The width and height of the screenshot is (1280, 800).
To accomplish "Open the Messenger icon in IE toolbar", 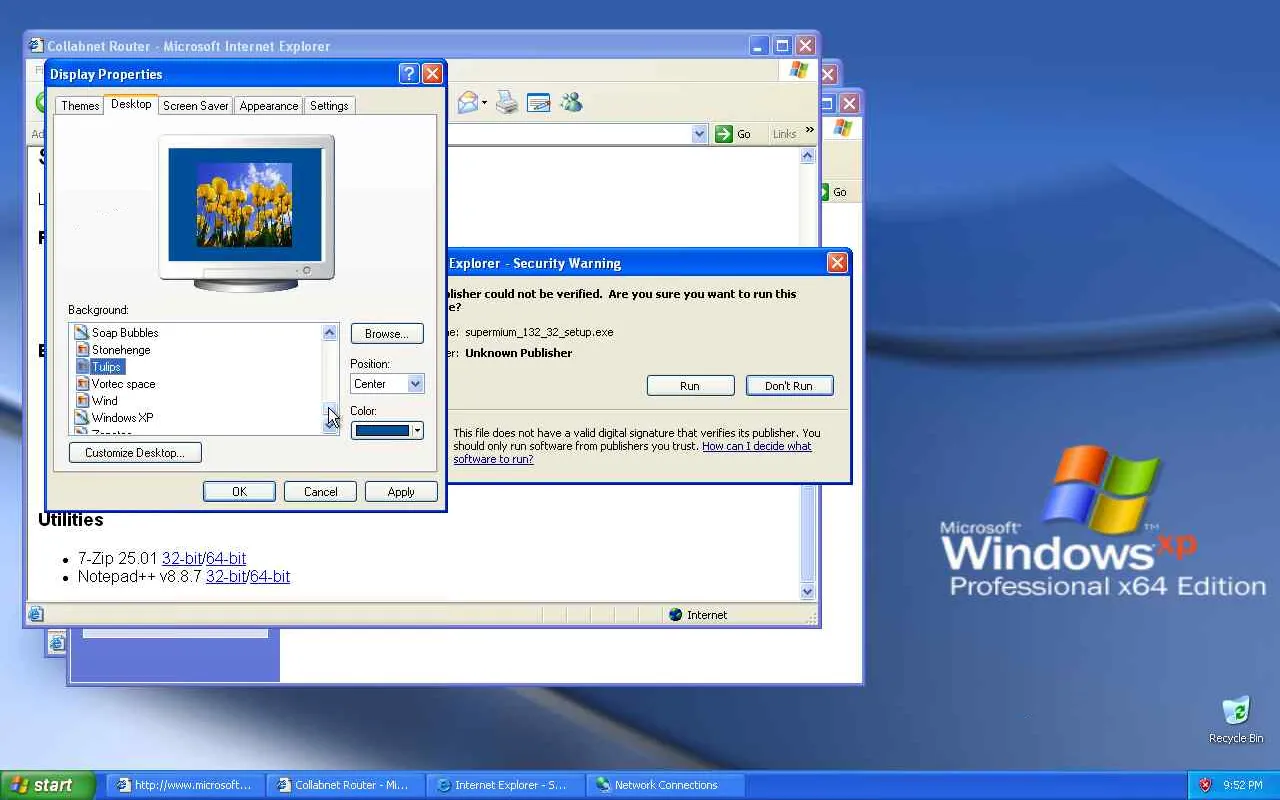I will 571,103.
